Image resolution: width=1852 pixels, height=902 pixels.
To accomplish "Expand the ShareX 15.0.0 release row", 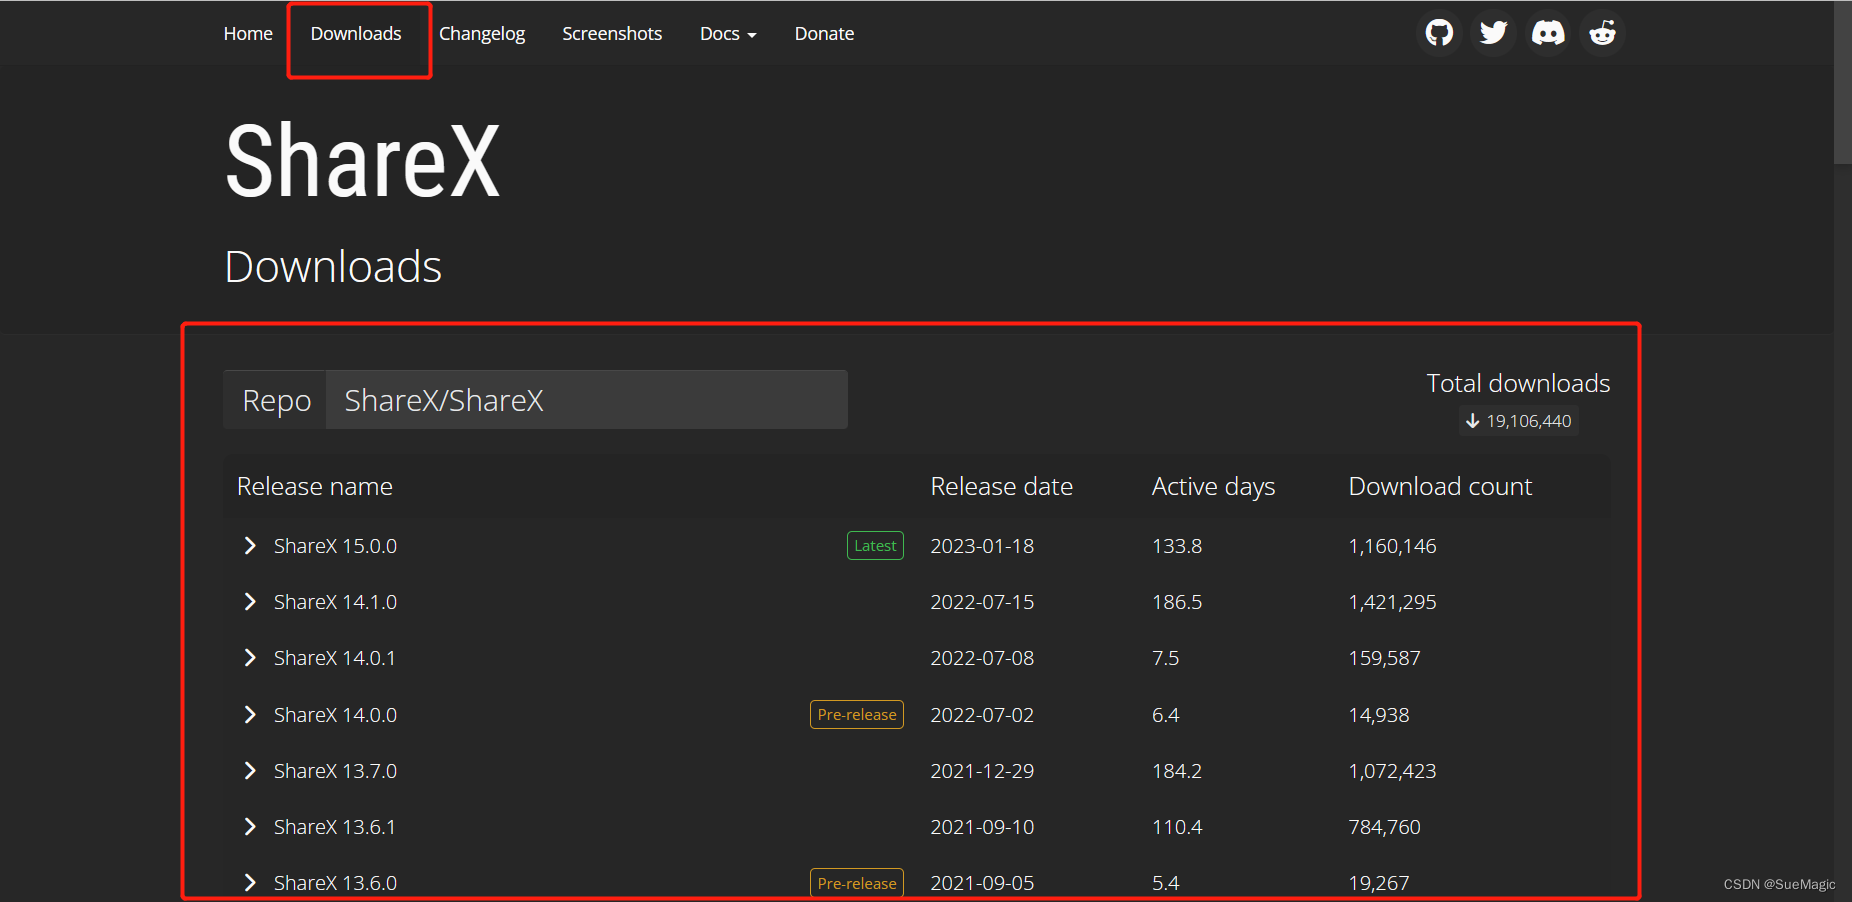I will 250,546.
